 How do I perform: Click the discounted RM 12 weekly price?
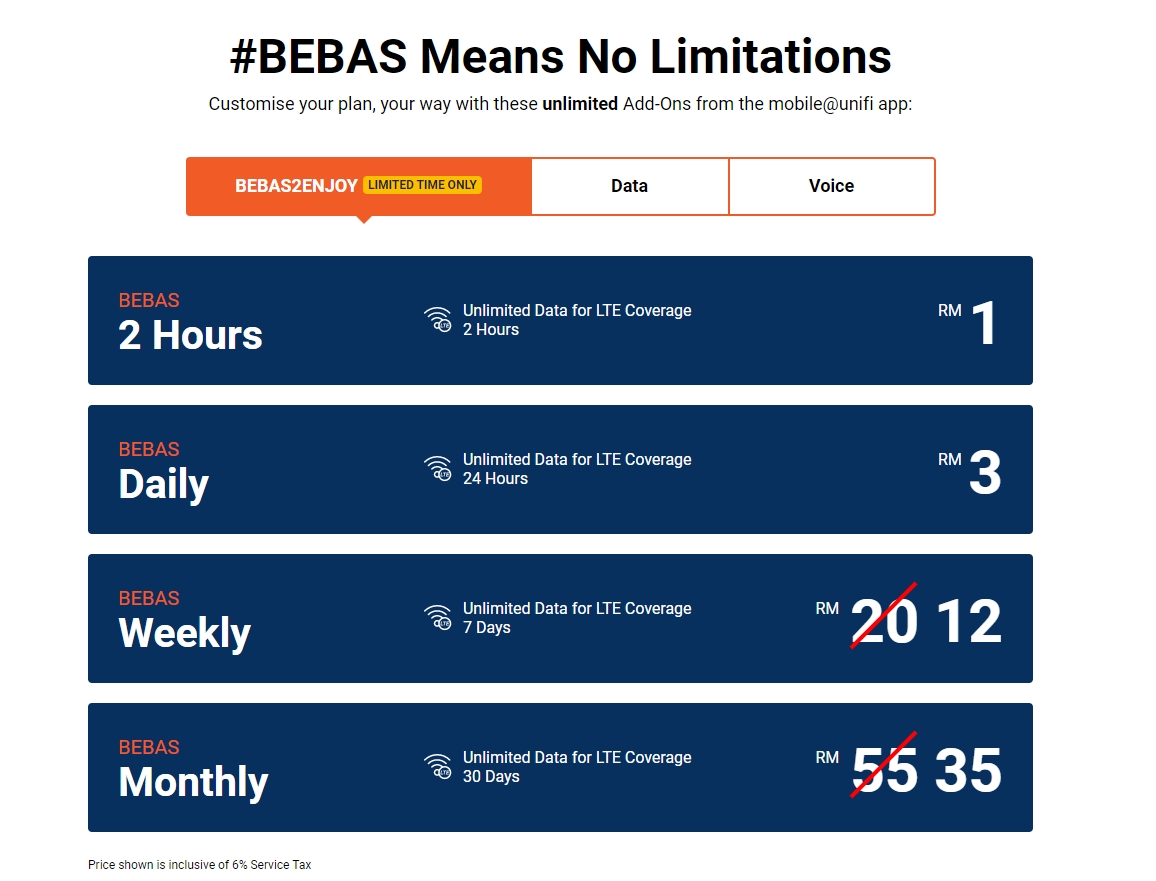969,621
